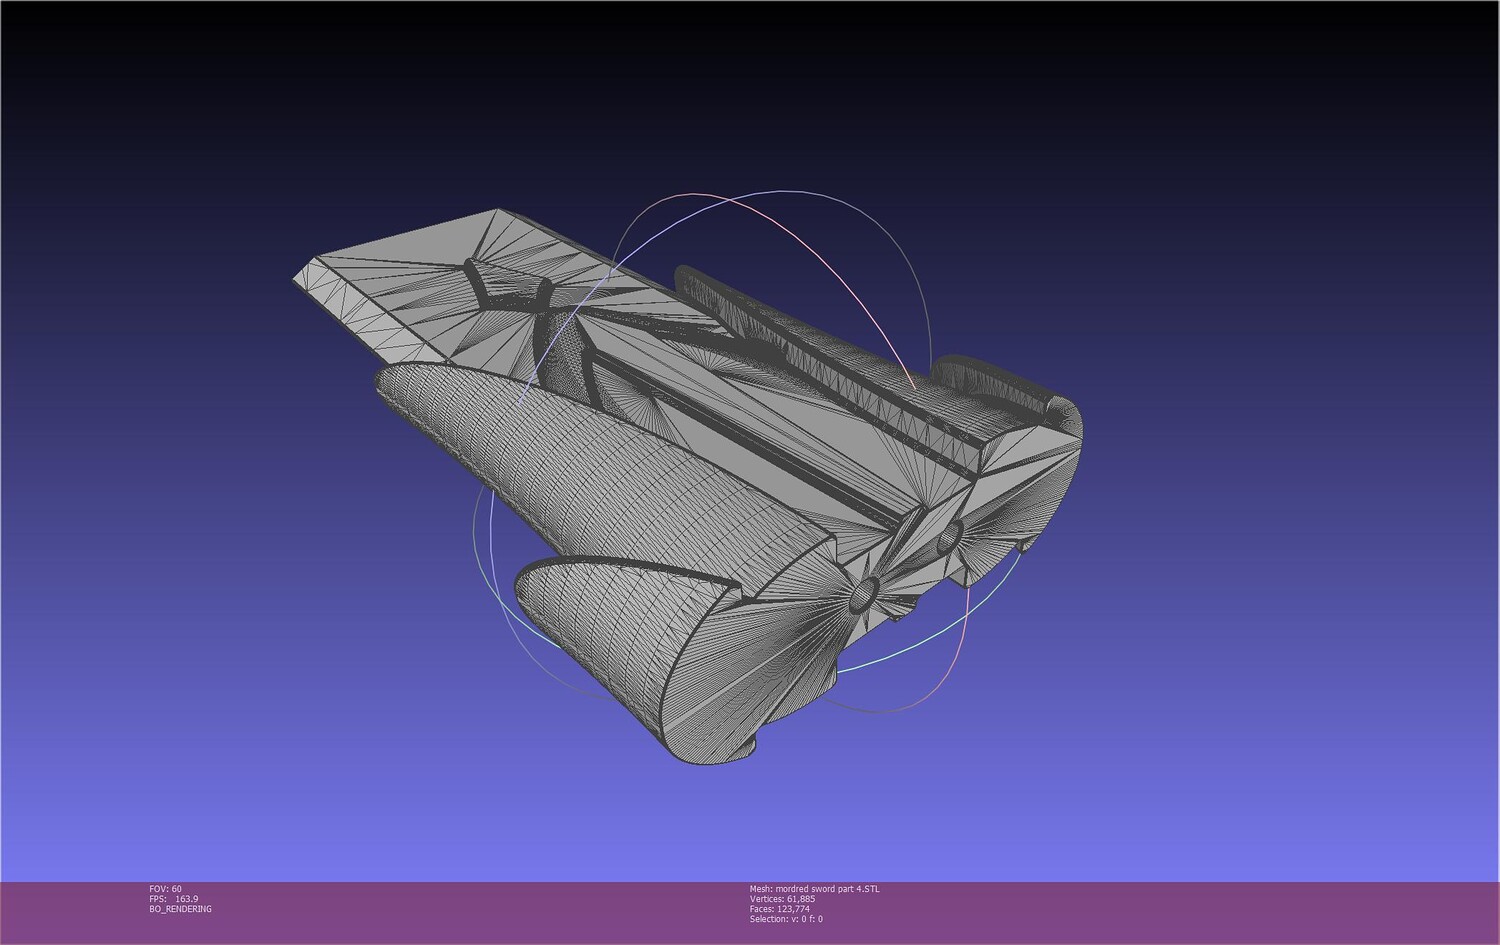Click the "FPS: 163.9" readout
1500x945 pixels.
pos(174,899)
